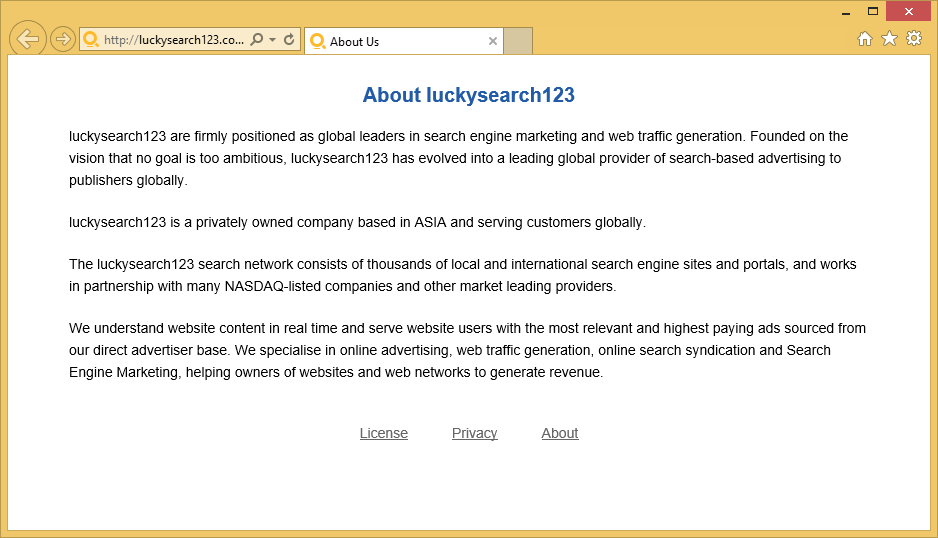938x538 pixels.
Task: Click the text 'NASDAQ-listed companies'
Action: click(x=308, y=287)
